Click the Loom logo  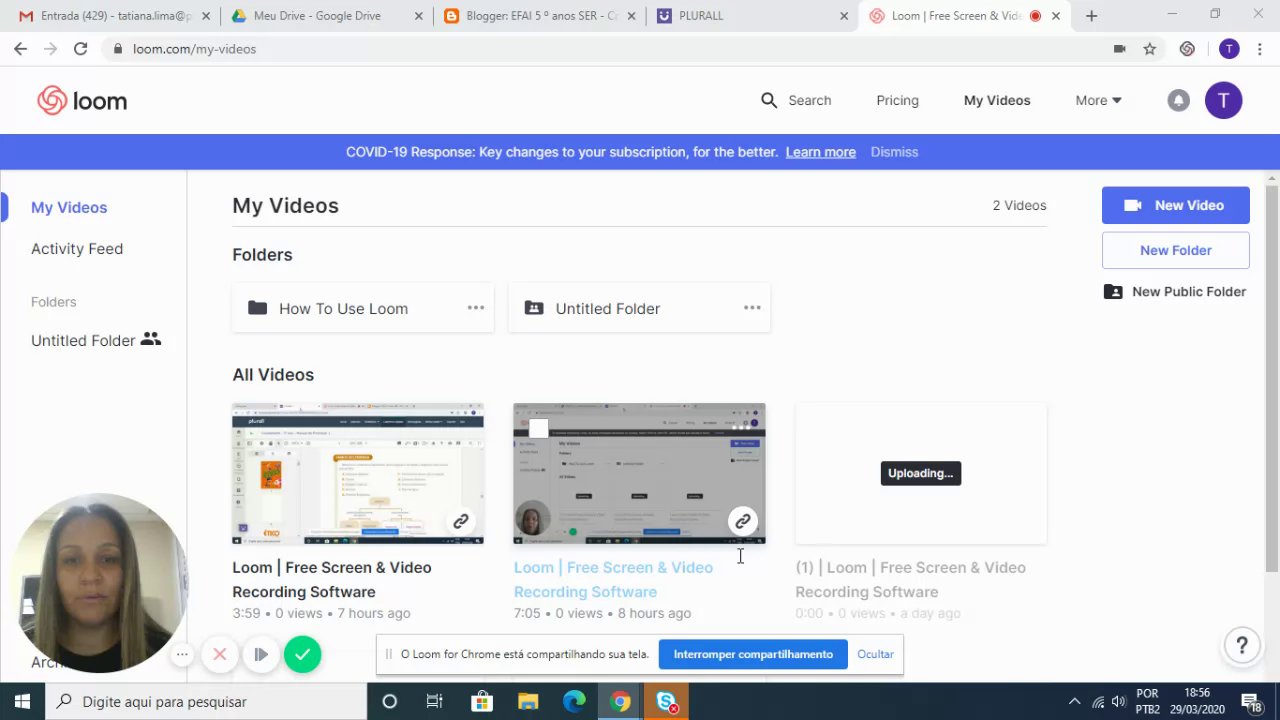pyautogui.click(x=82, y=100)
